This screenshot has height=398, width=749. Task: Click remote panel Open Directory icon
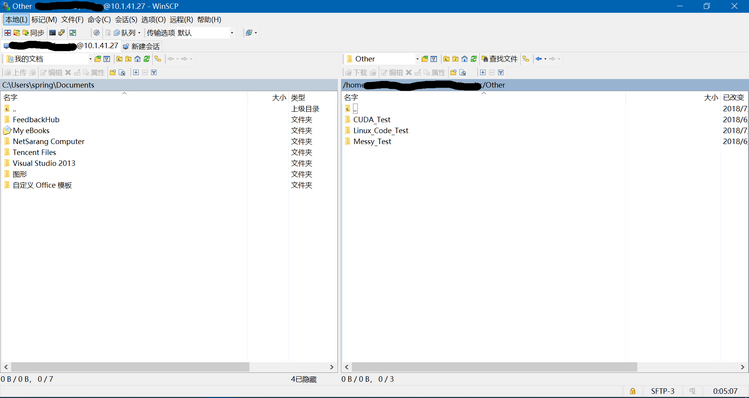pos(425,59)
